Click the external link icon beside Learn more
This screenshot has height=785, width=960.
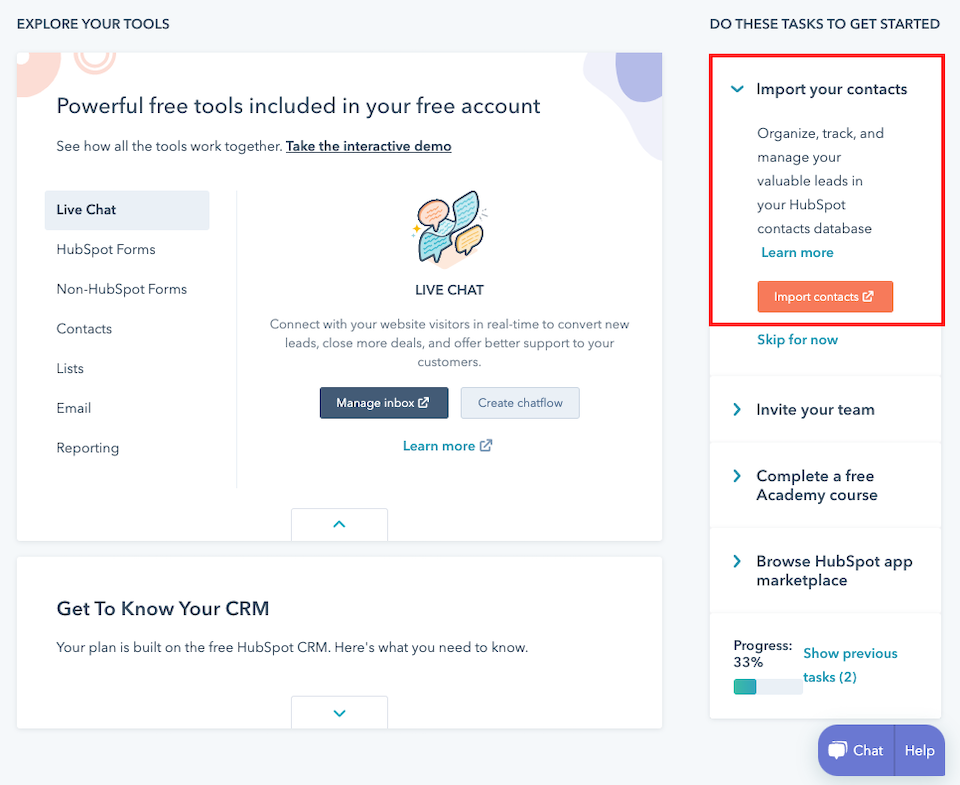pos(488,445)
